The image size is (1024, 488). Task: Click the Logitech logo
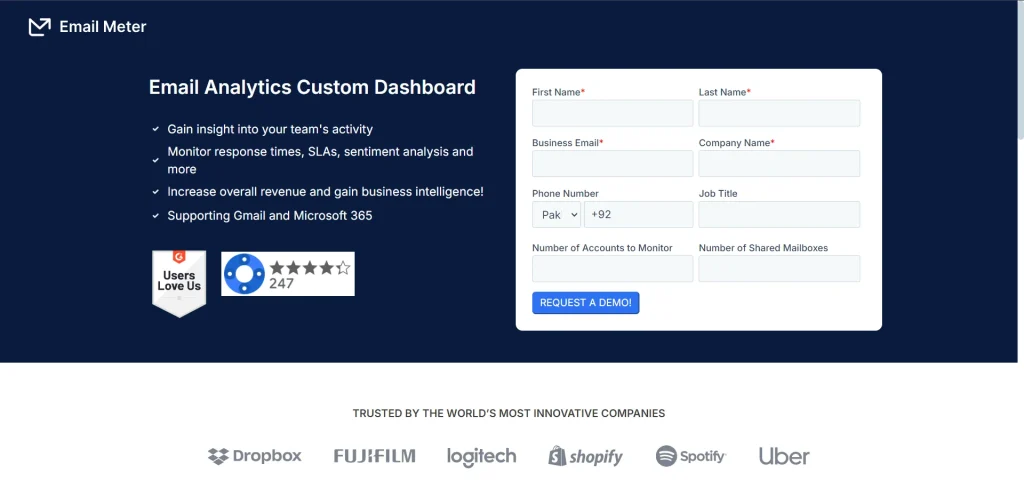(481, 457)
